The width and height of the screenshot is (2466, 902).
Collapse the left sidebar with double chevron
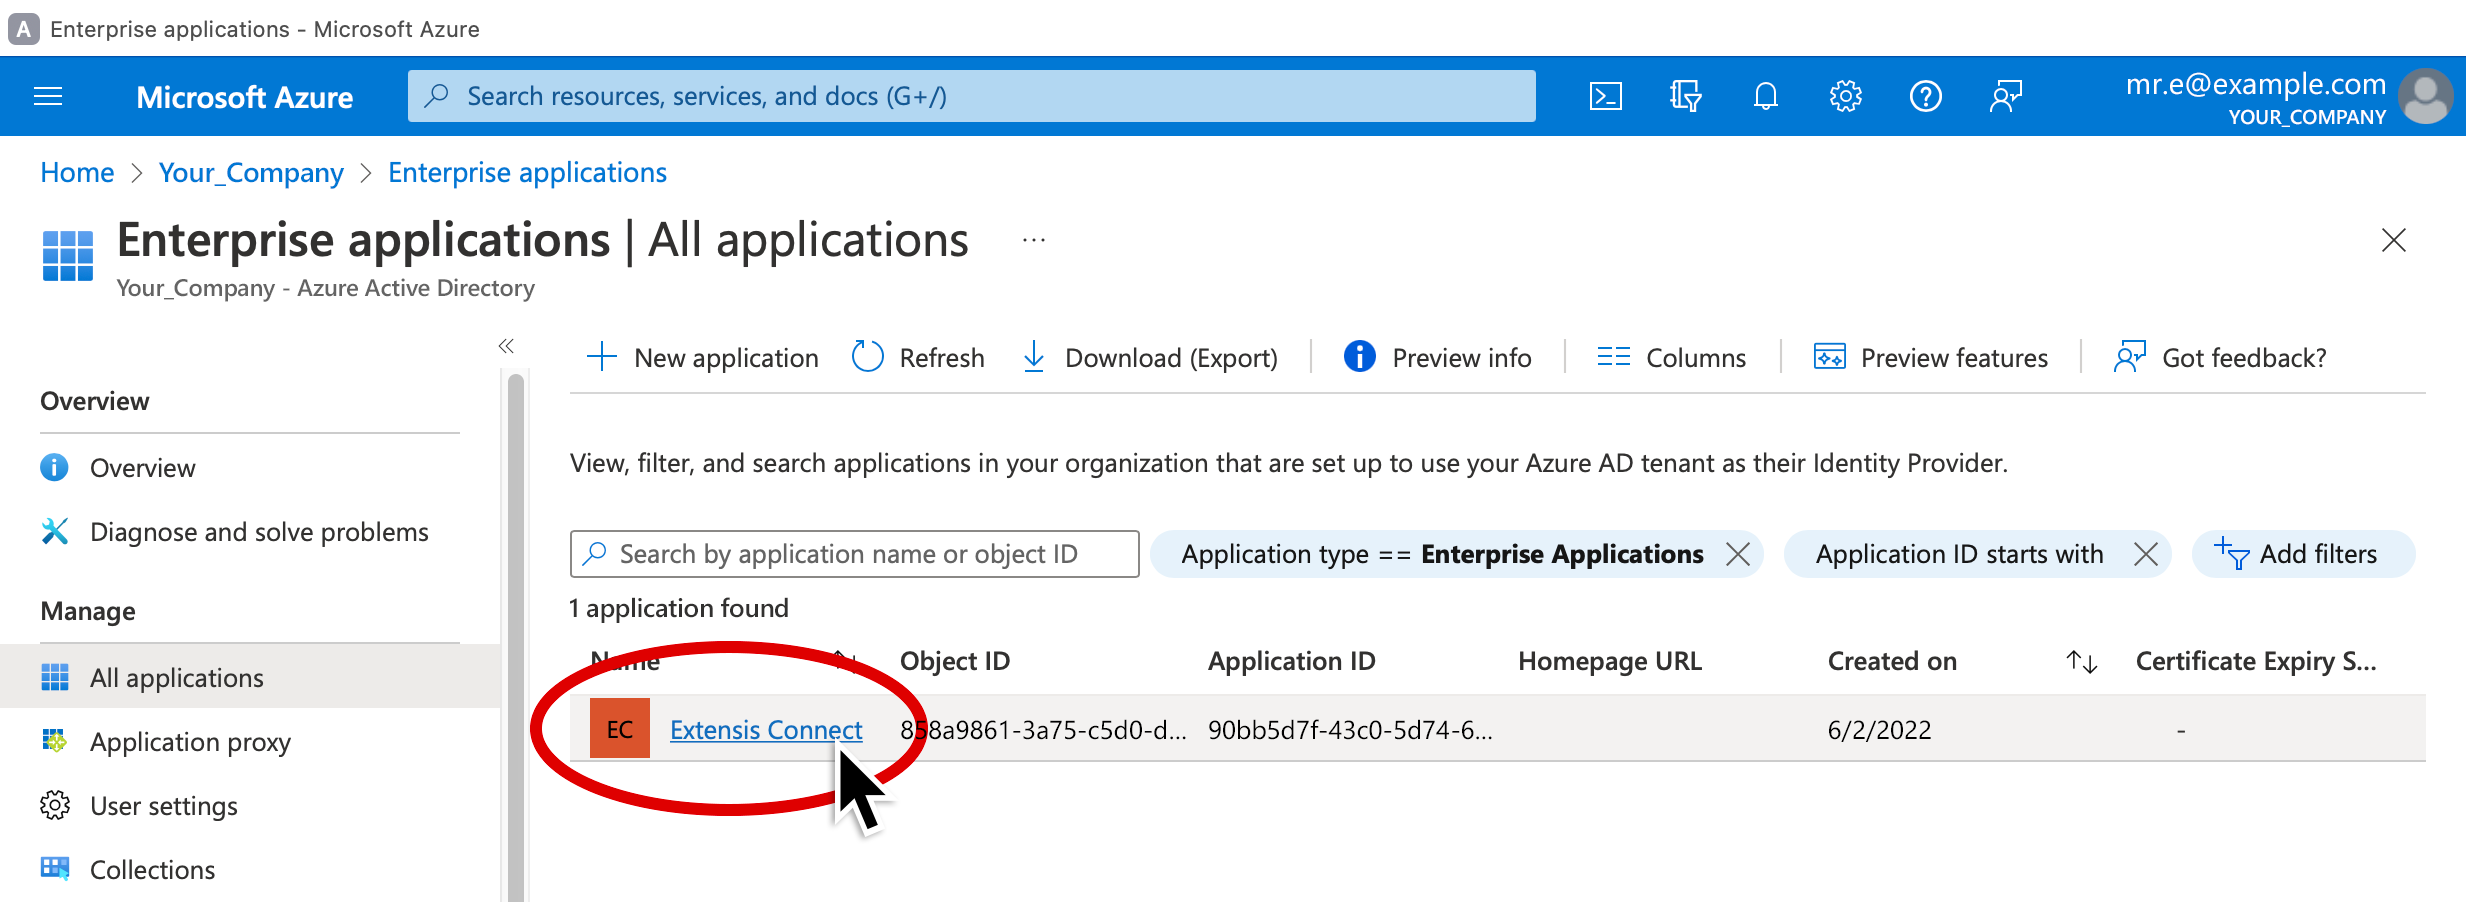click(506, 346)
